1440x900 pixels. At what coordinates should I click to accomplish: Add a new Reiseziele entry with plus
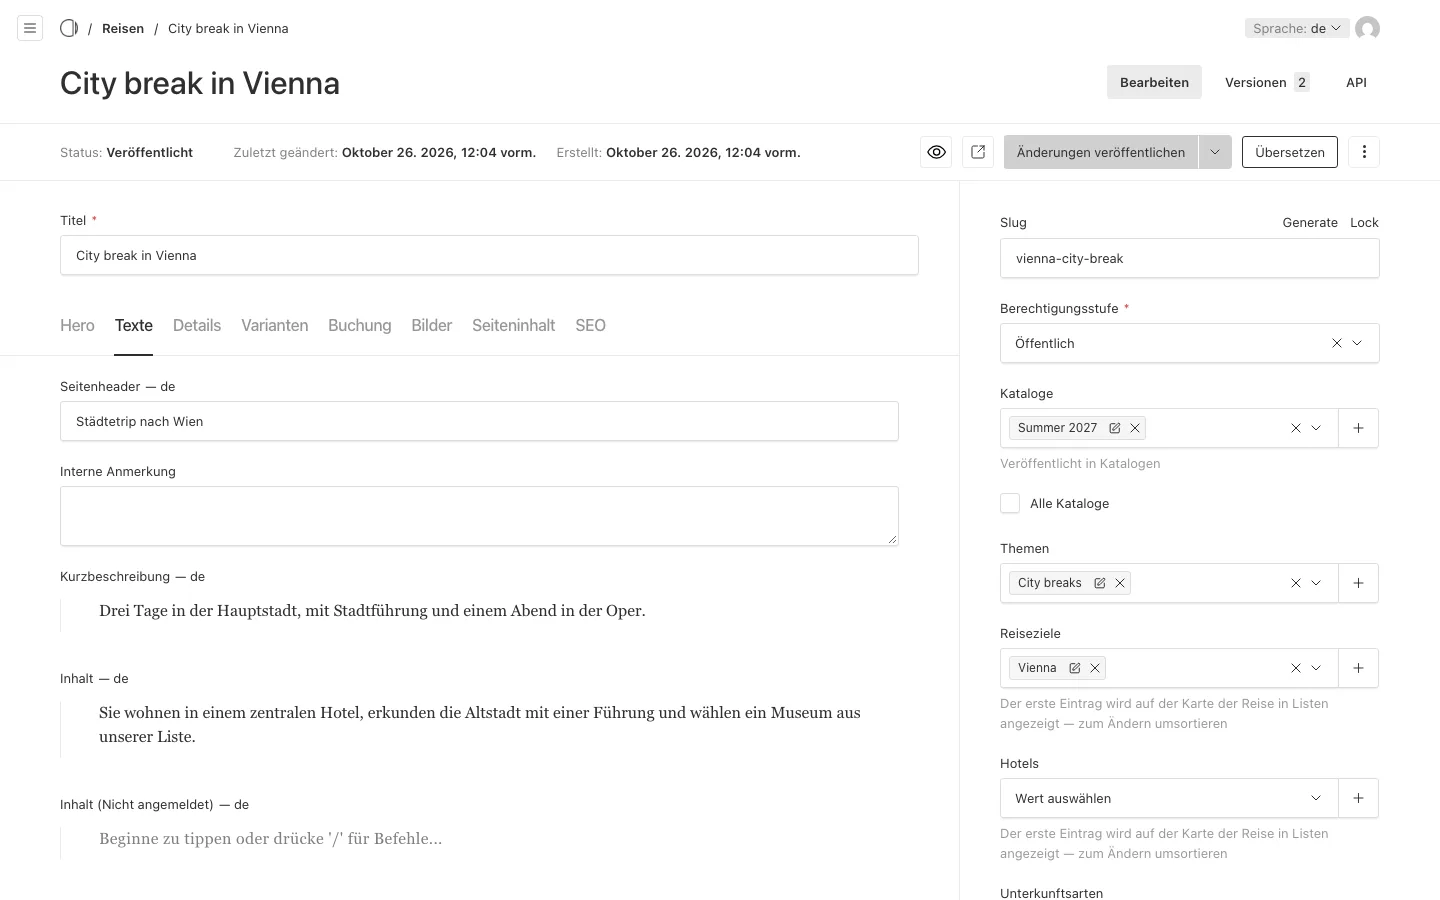(1358, 668)
